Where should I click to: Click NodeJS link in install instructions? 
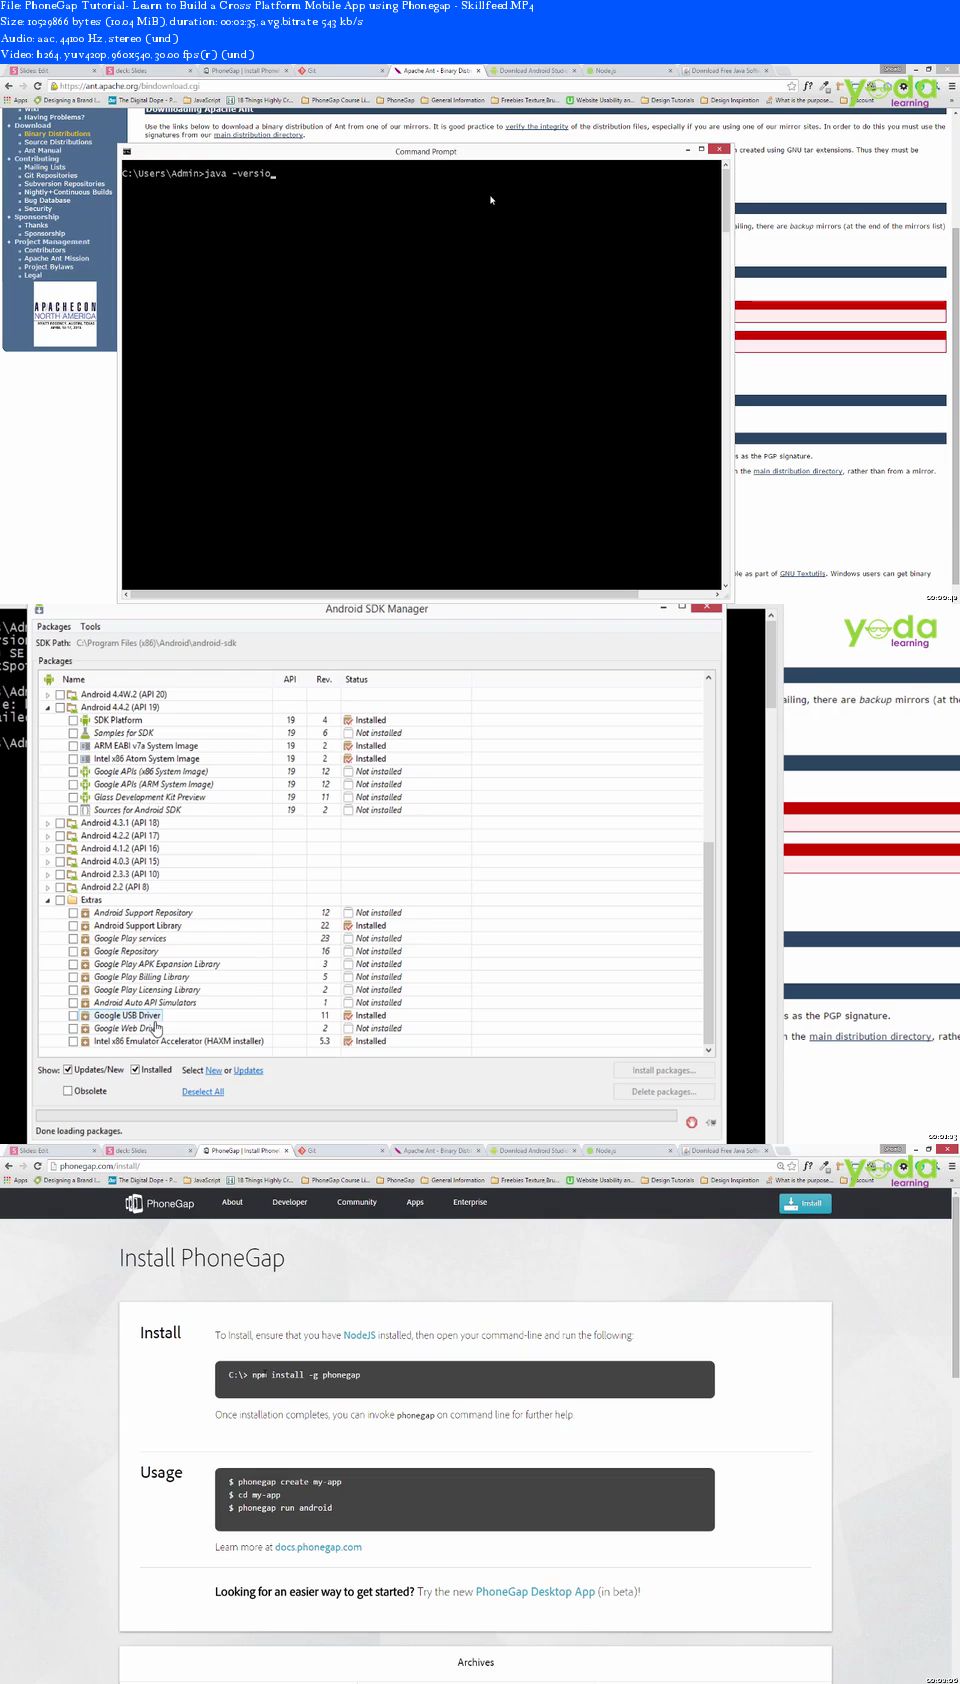359,1335
